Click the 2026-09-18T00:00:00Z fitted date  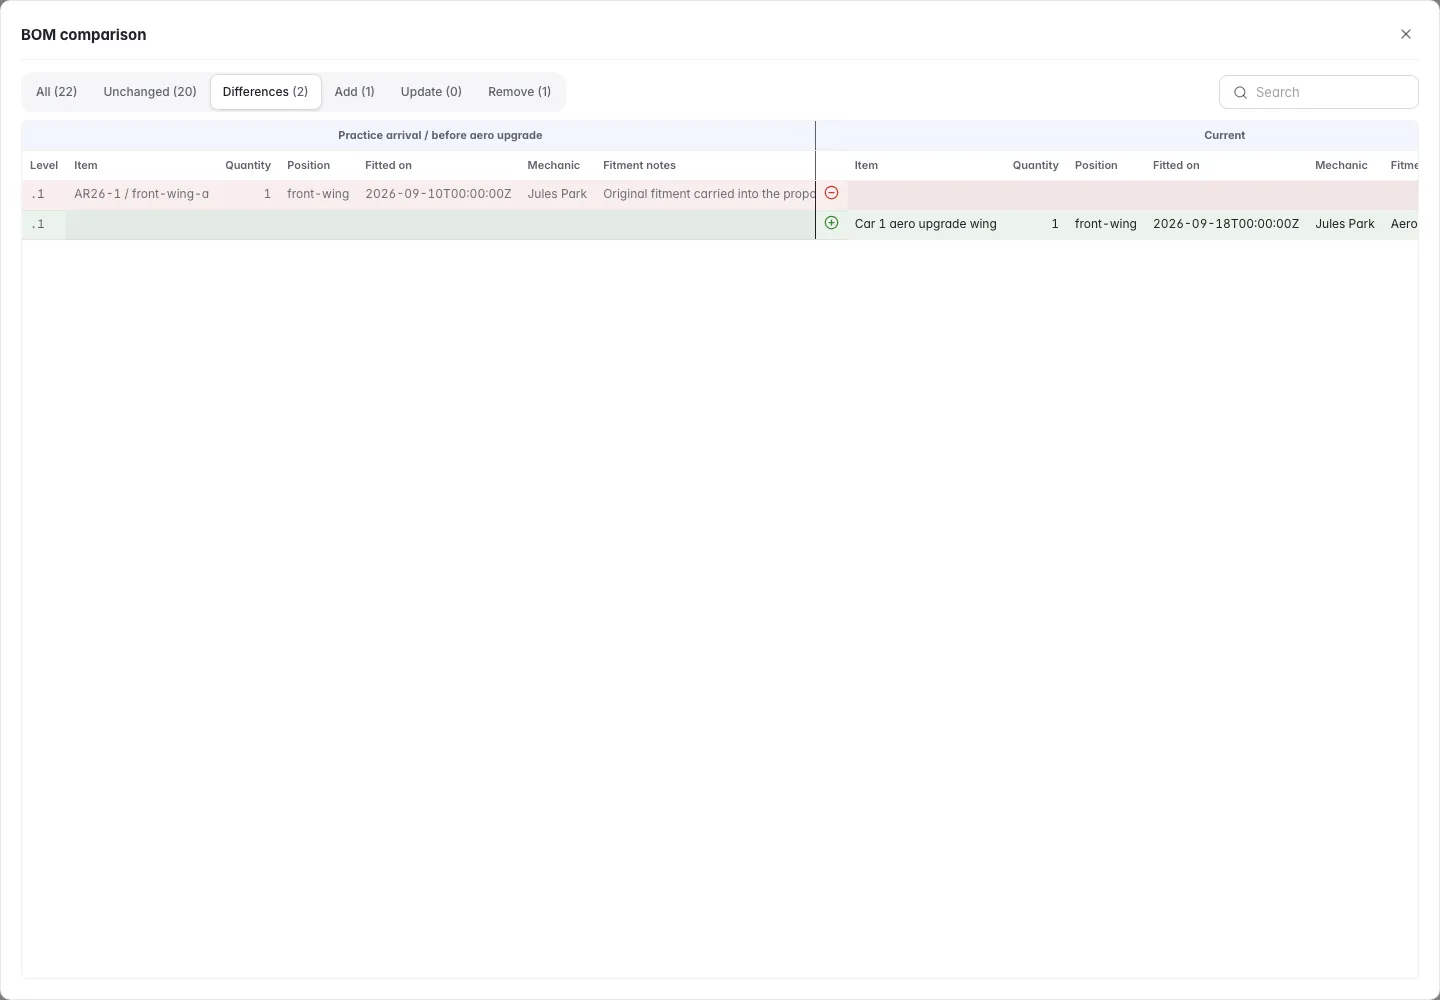pyautogui.click(x=1226, y=224)
